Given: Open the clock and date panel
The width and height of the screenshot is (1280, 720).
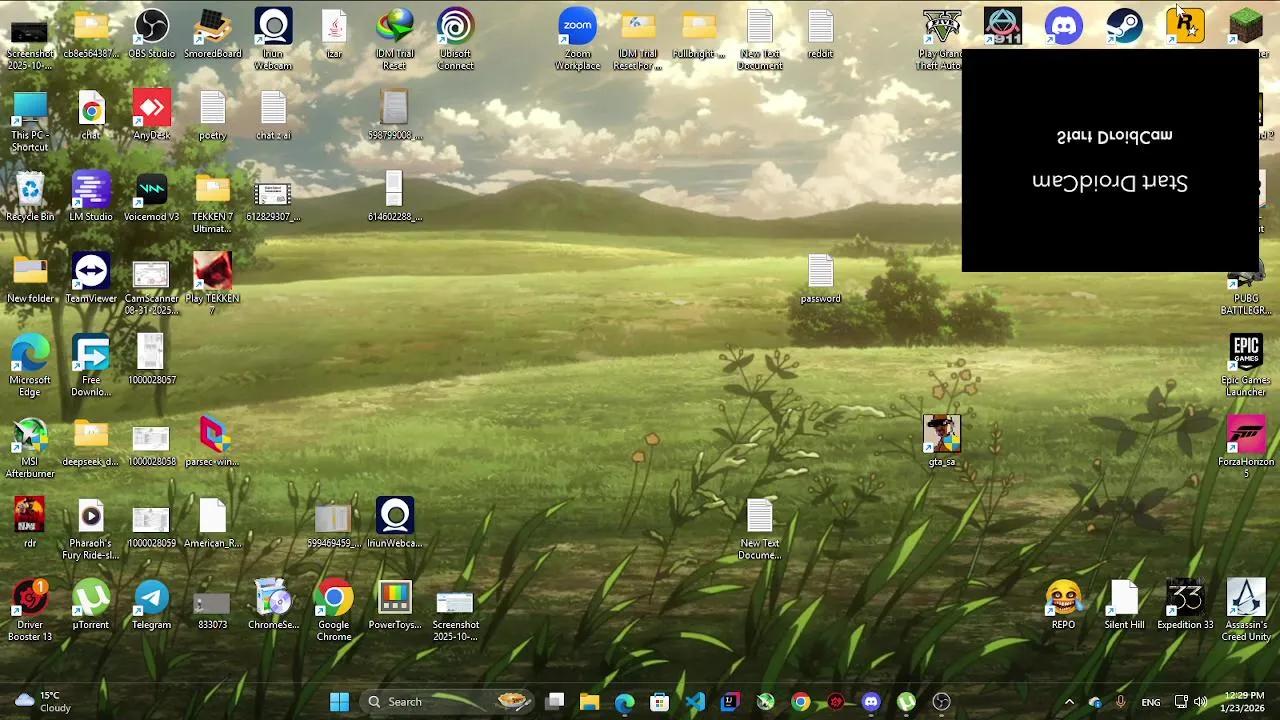Looking at the screenshot, I should click(1244, 702).
